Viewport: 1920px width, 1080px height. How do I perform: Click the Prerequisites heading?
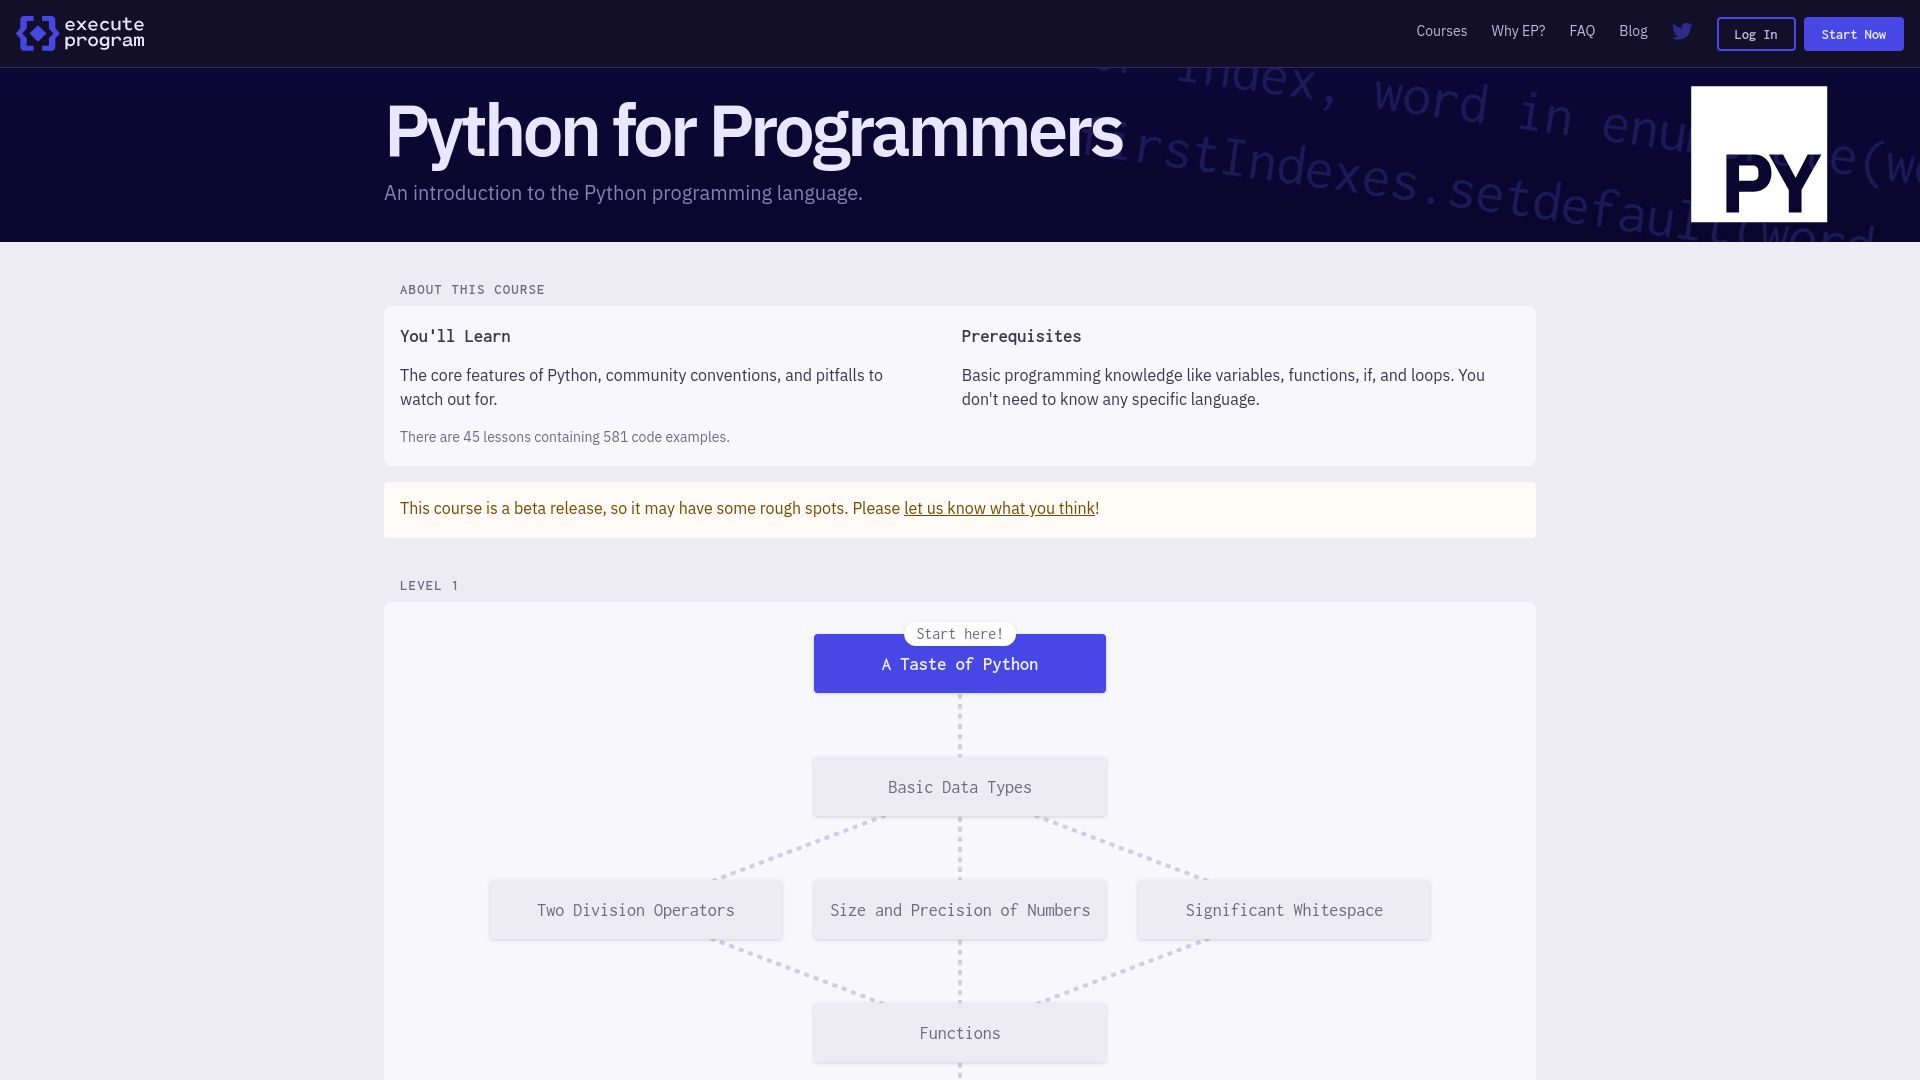click(x=1021, y=336)
